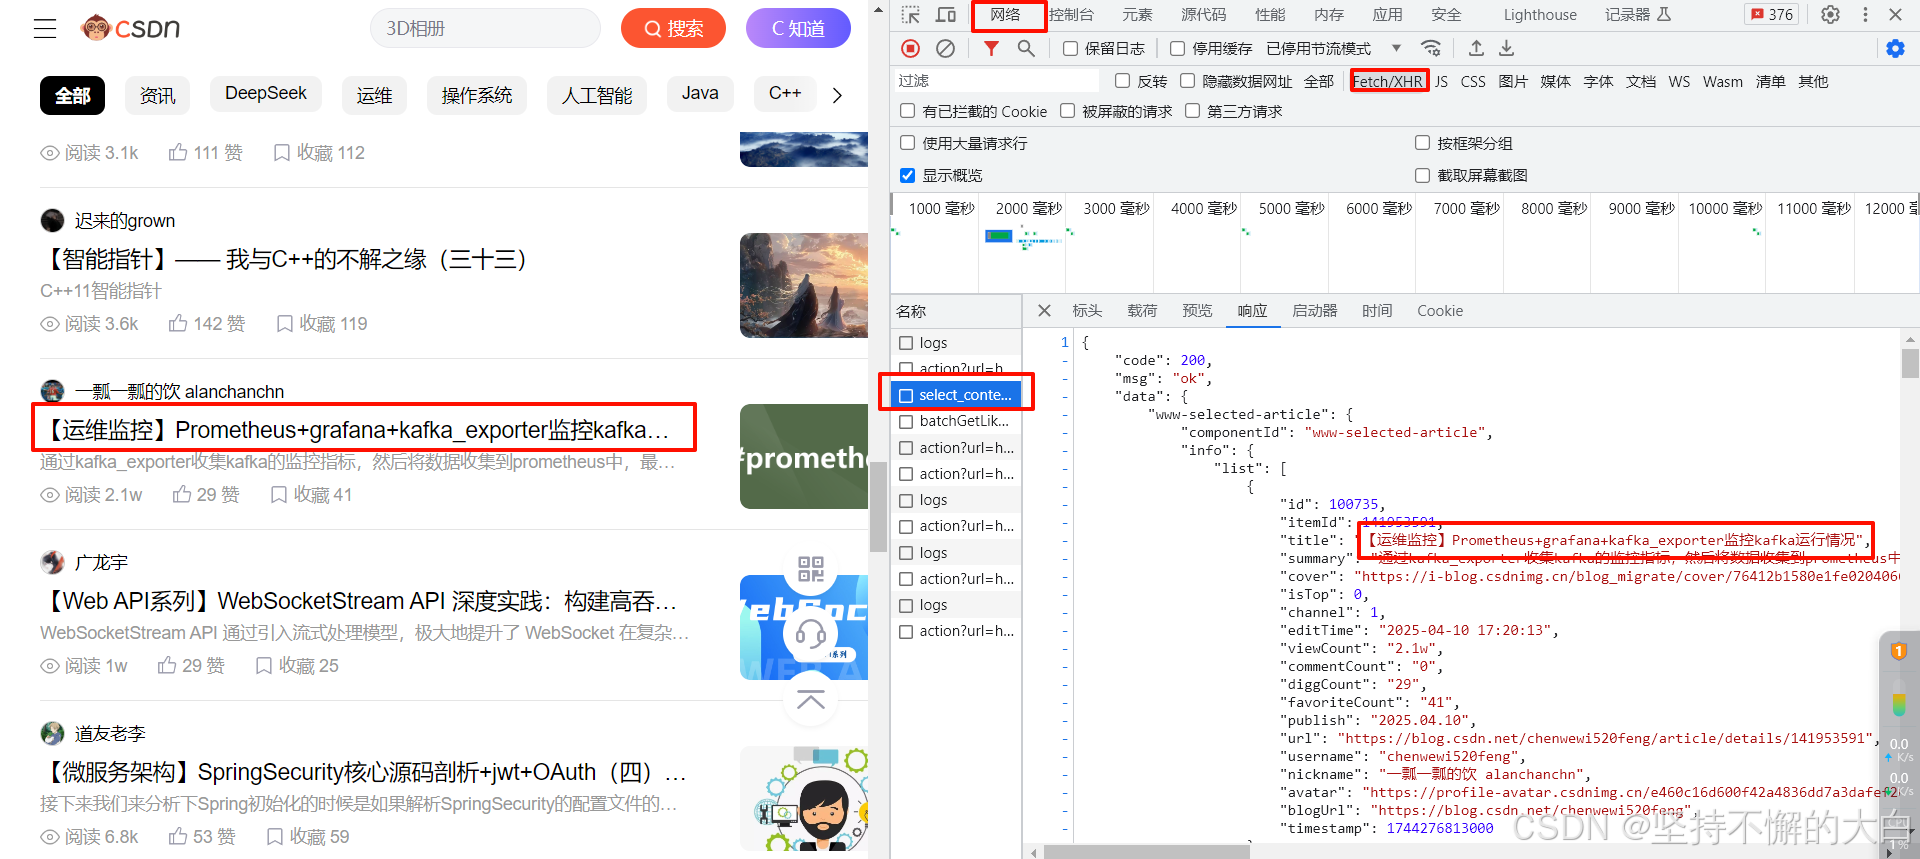The image size is (1920, 859).
Task: Click author avatar of 迟来的grown
Action: pos(53,220)
